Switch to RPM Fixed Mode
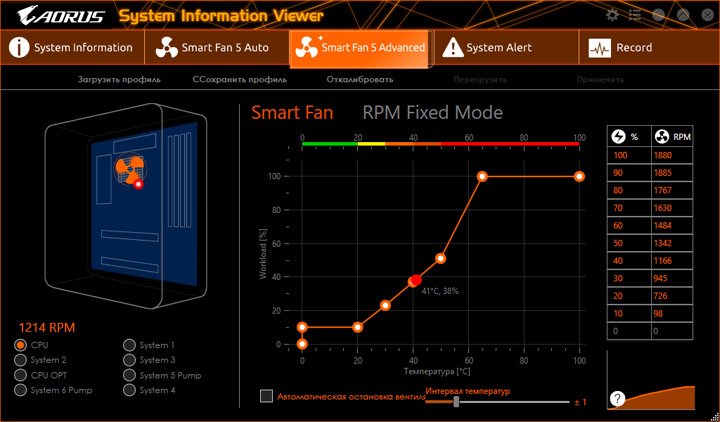 point(433,113)
